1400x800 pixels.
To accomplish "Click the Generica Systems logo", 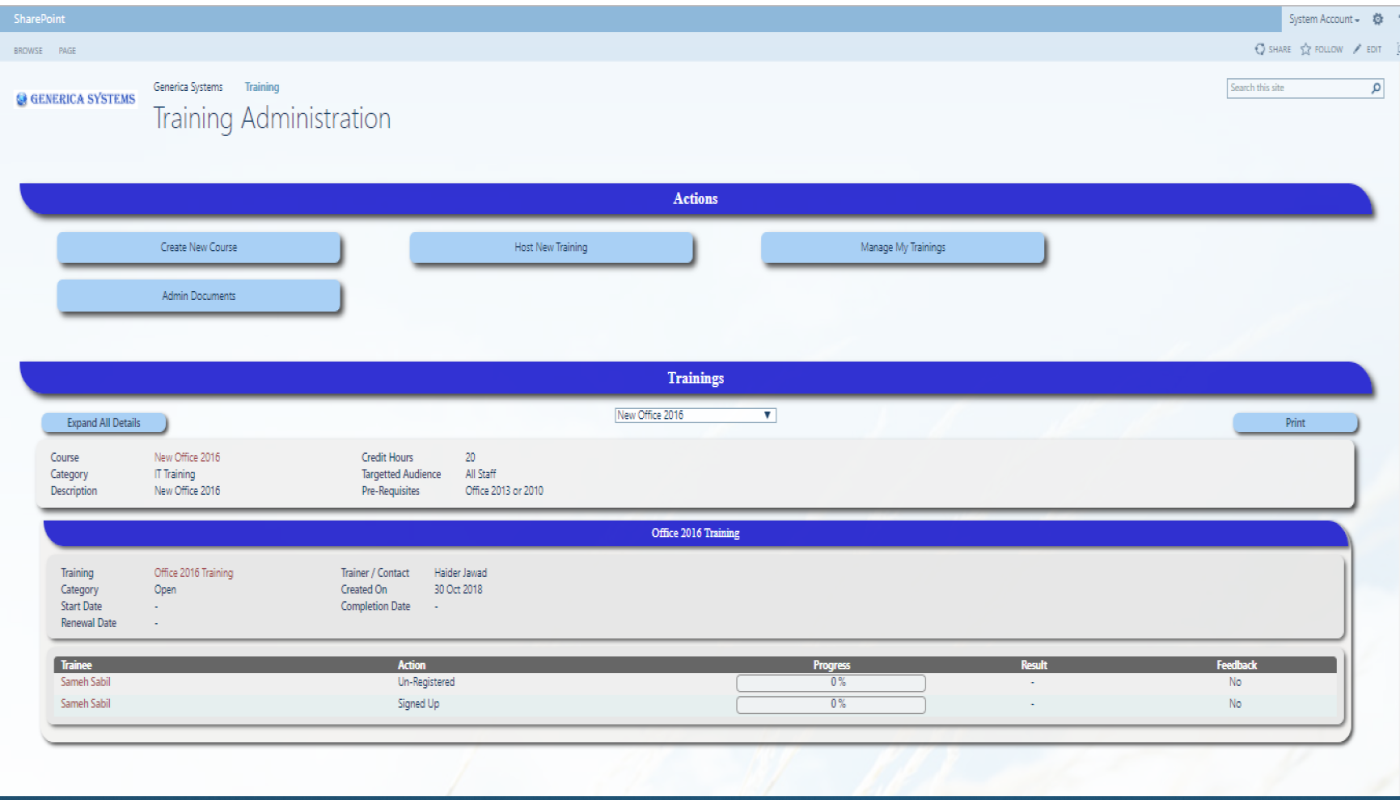I will pos(77,99).
